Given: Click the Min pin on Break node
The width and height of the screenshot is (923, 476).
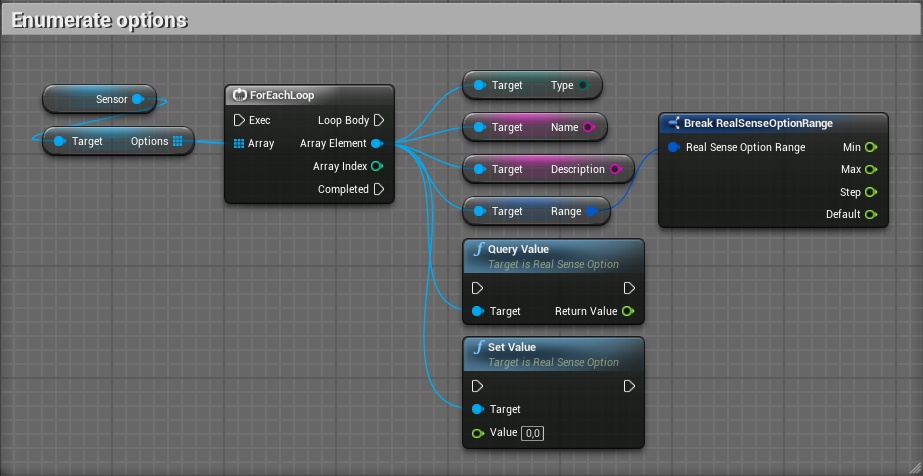Looking at the screenshot, I should pos(871,147).
